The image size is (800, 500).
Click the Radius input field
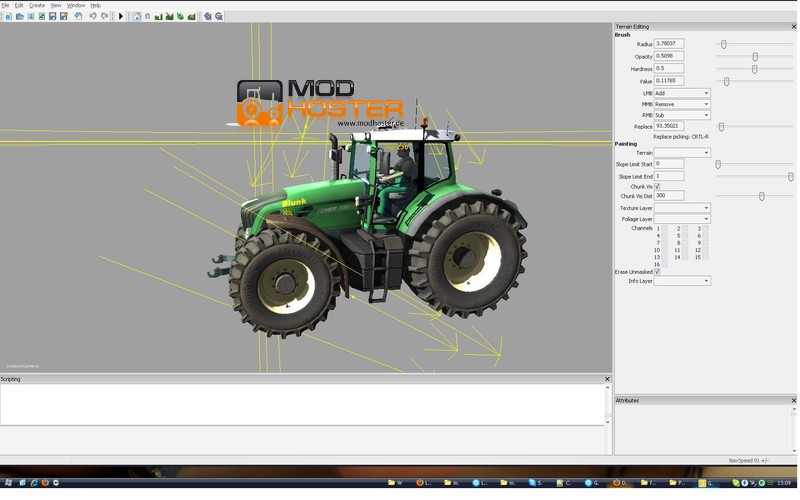[x=669, y=44]
